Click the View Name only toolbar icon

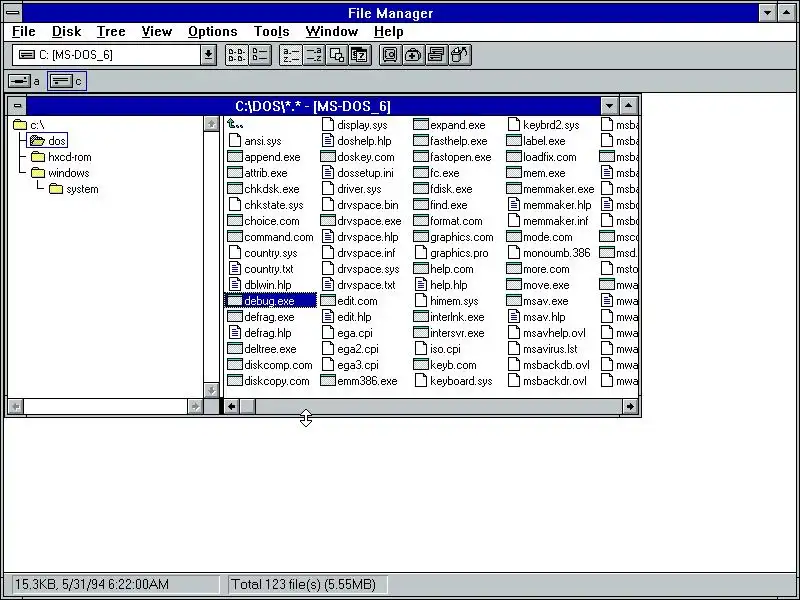pos(237,55)
